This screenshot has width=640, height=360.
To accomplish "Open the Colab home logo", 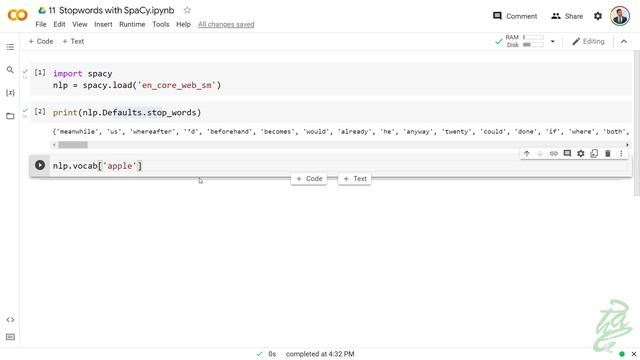I will click(18, 16).
